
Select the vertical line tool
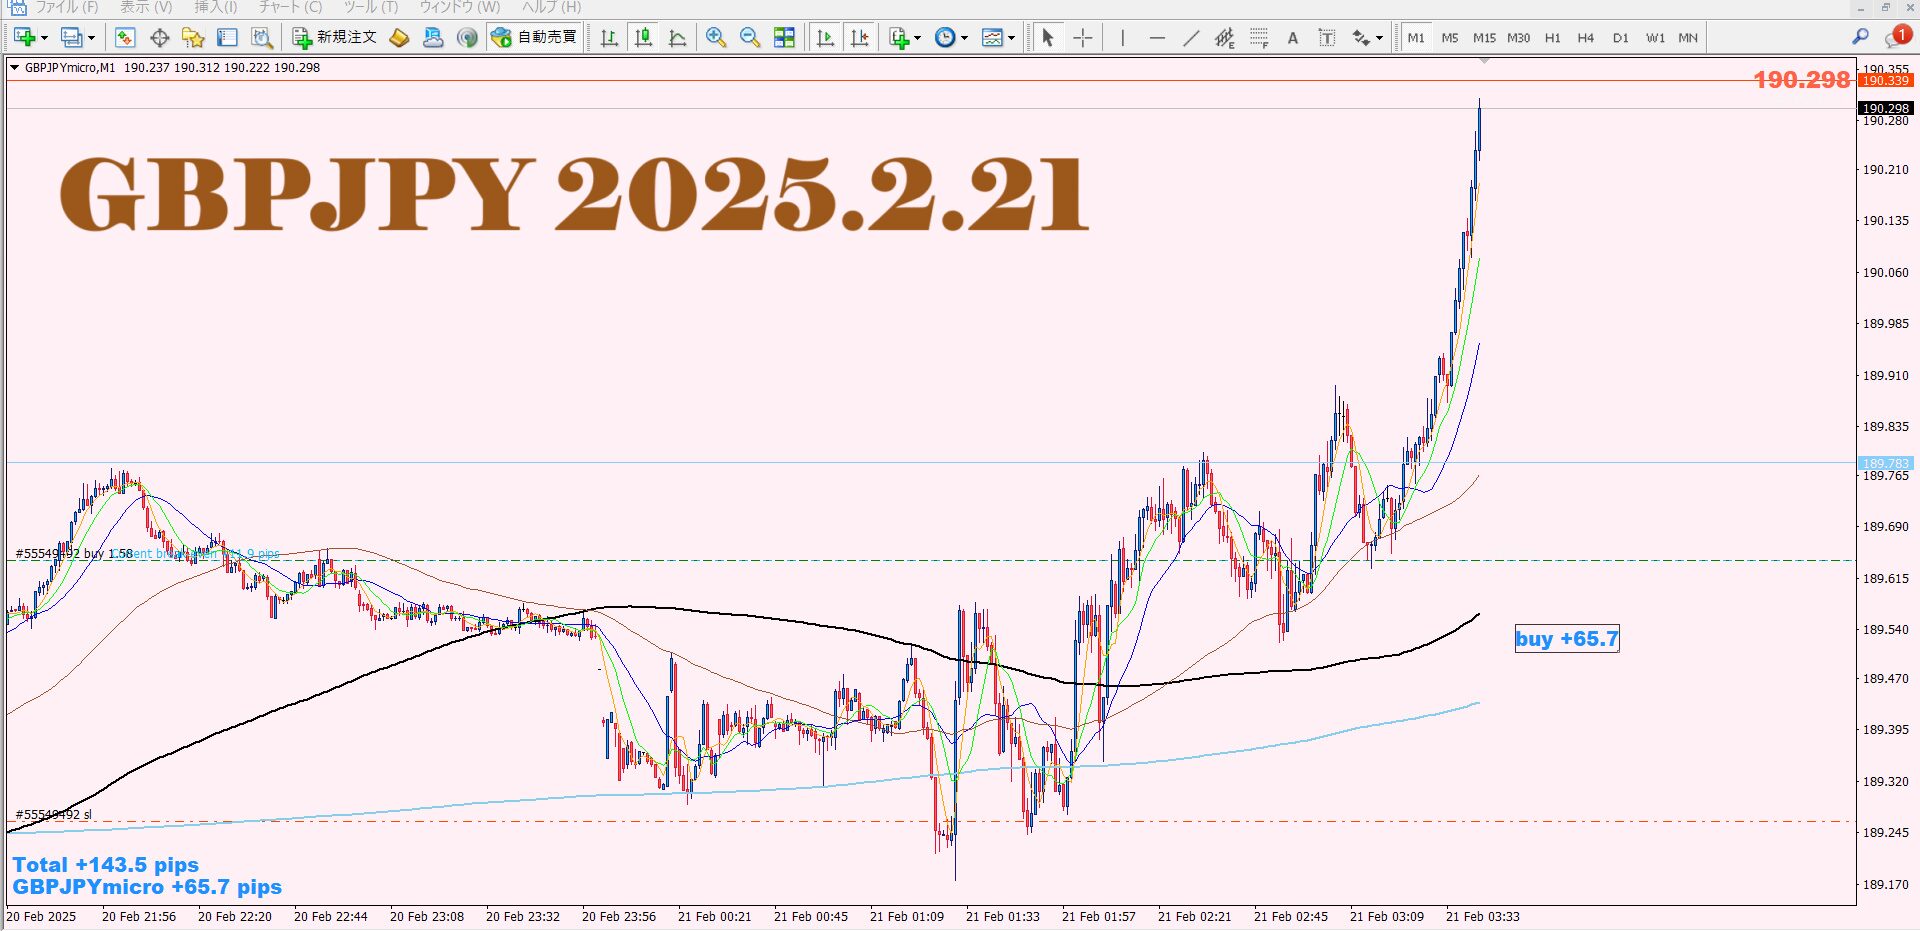pos(1123,38)
